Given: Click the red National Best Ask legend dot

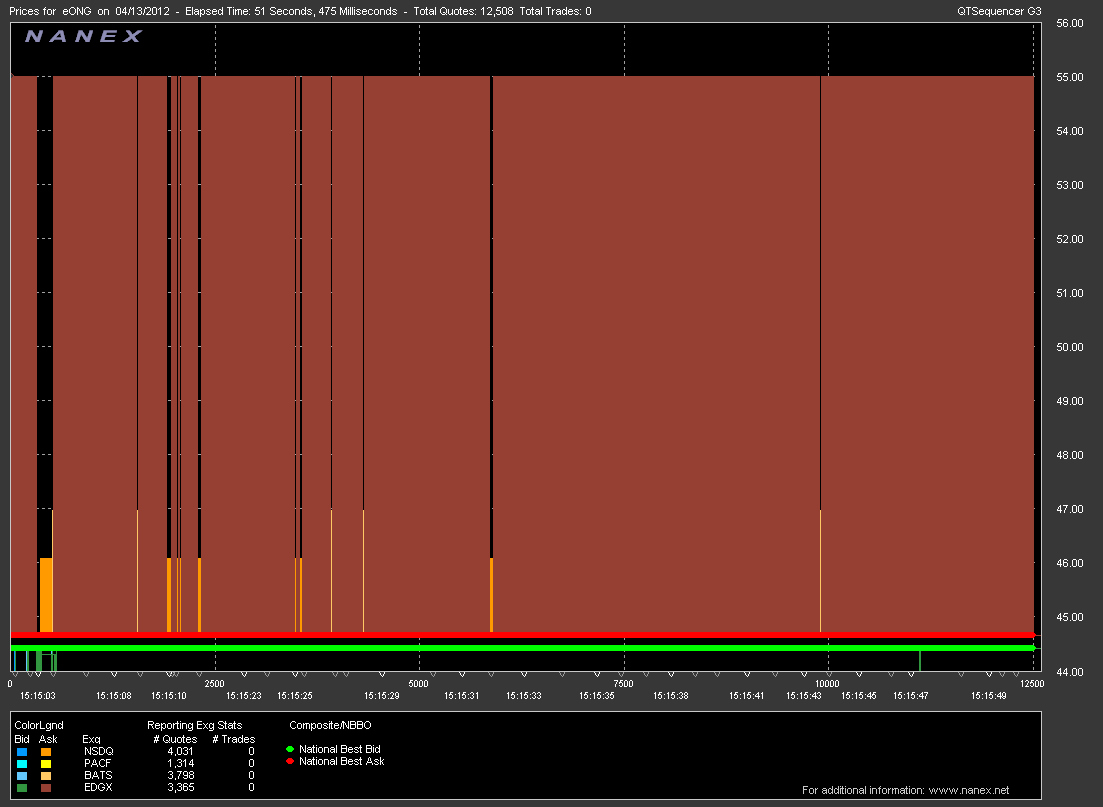Looking at the screenshot, I should tap(290, 761).
